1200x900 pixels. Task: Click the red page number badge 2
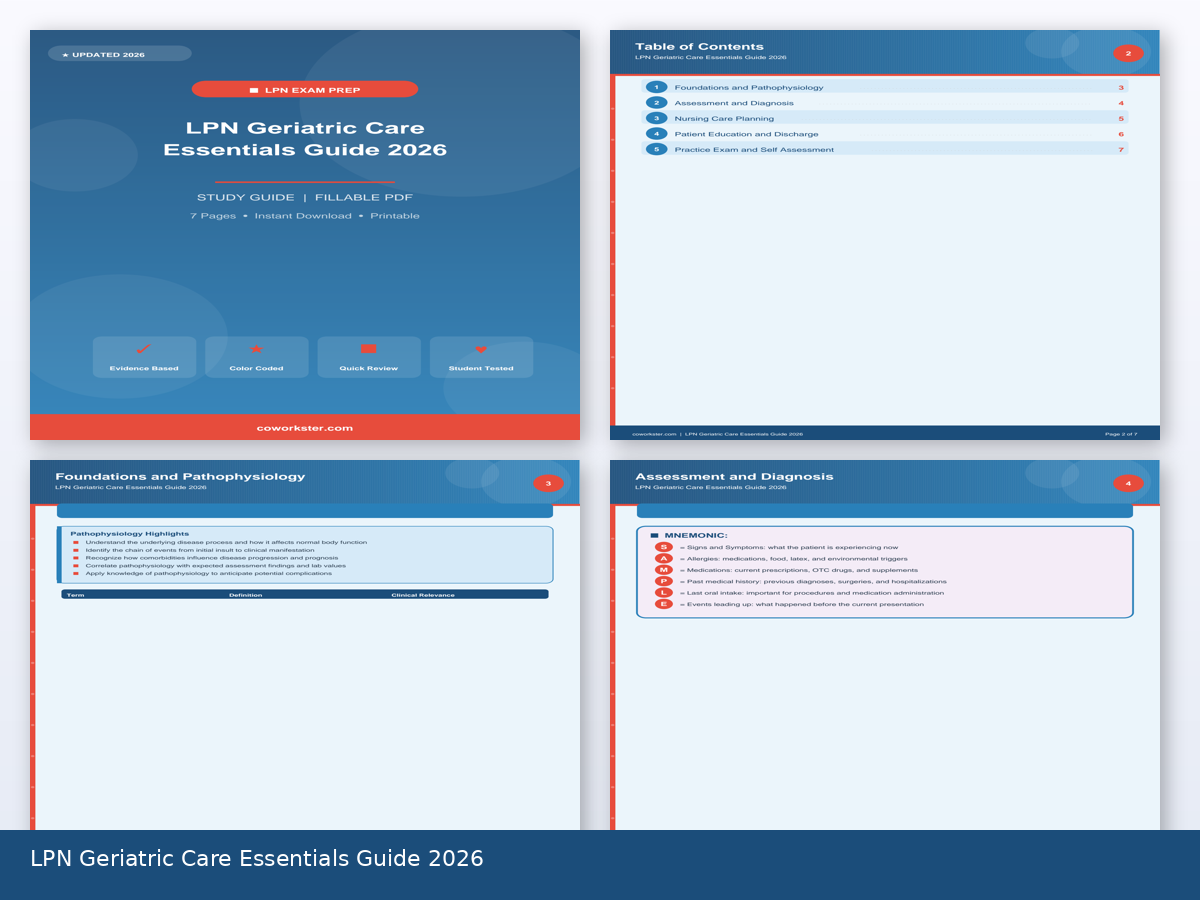tap(1129, 53)
